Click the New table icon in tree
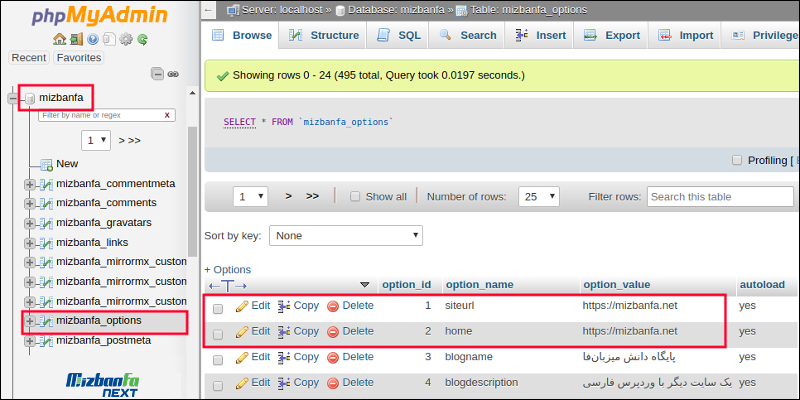 point(47,164)
